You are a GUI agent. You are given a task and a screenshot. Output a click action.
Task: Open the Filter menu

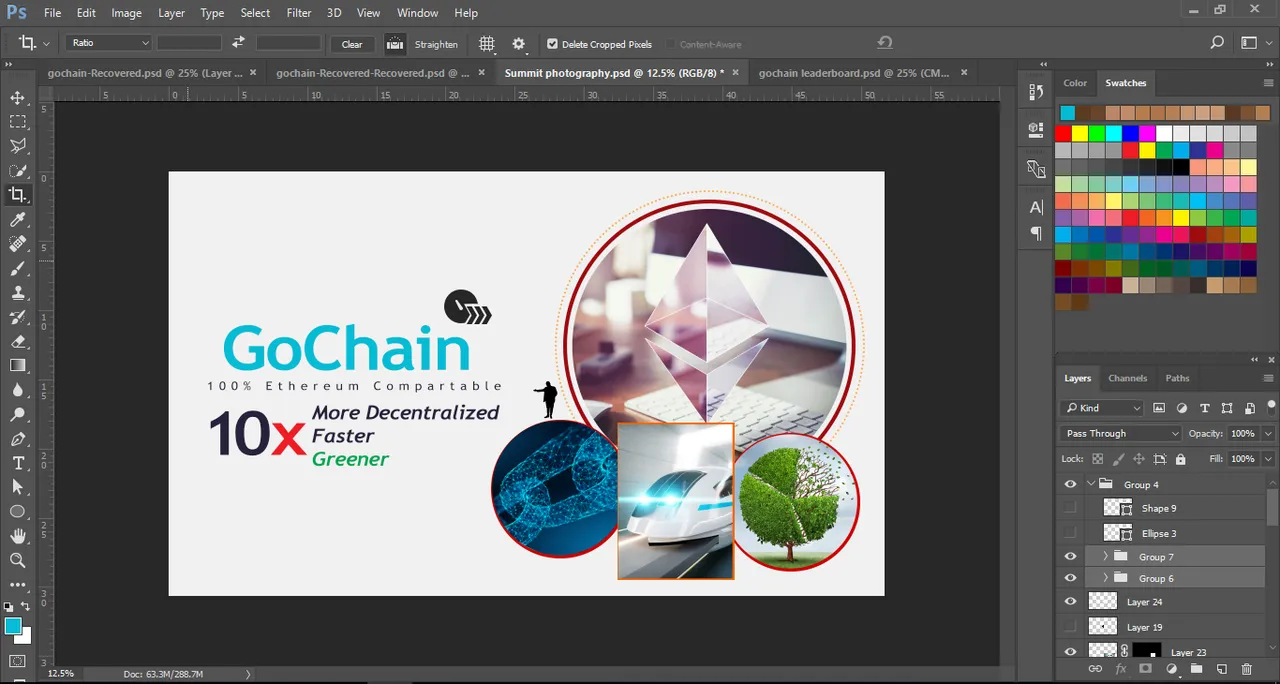point(299,13)
